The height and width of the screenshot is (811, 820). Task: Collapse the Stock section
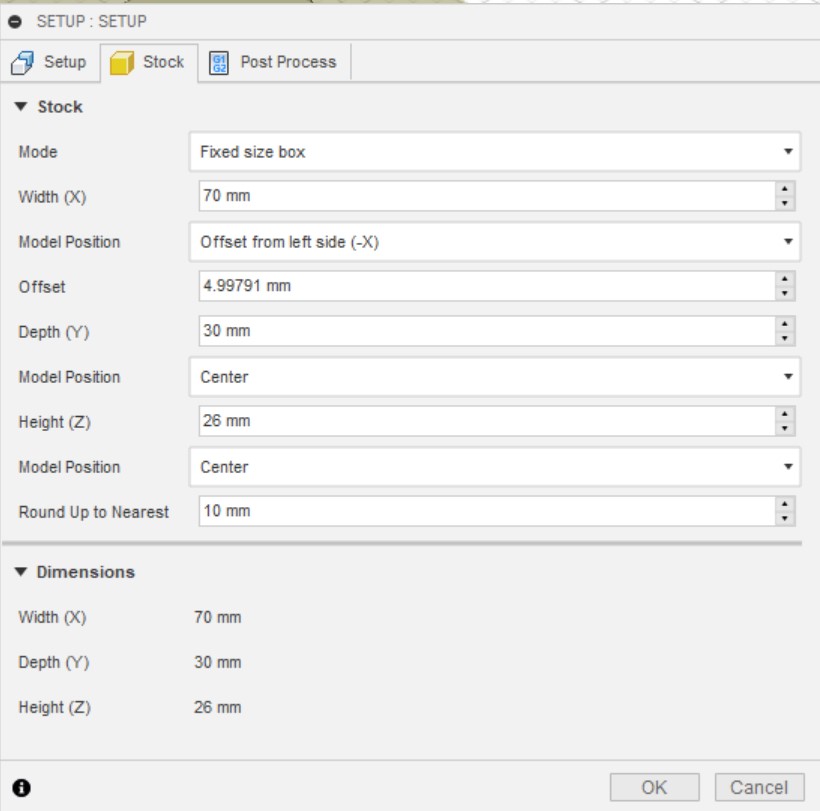click(22, 107)
